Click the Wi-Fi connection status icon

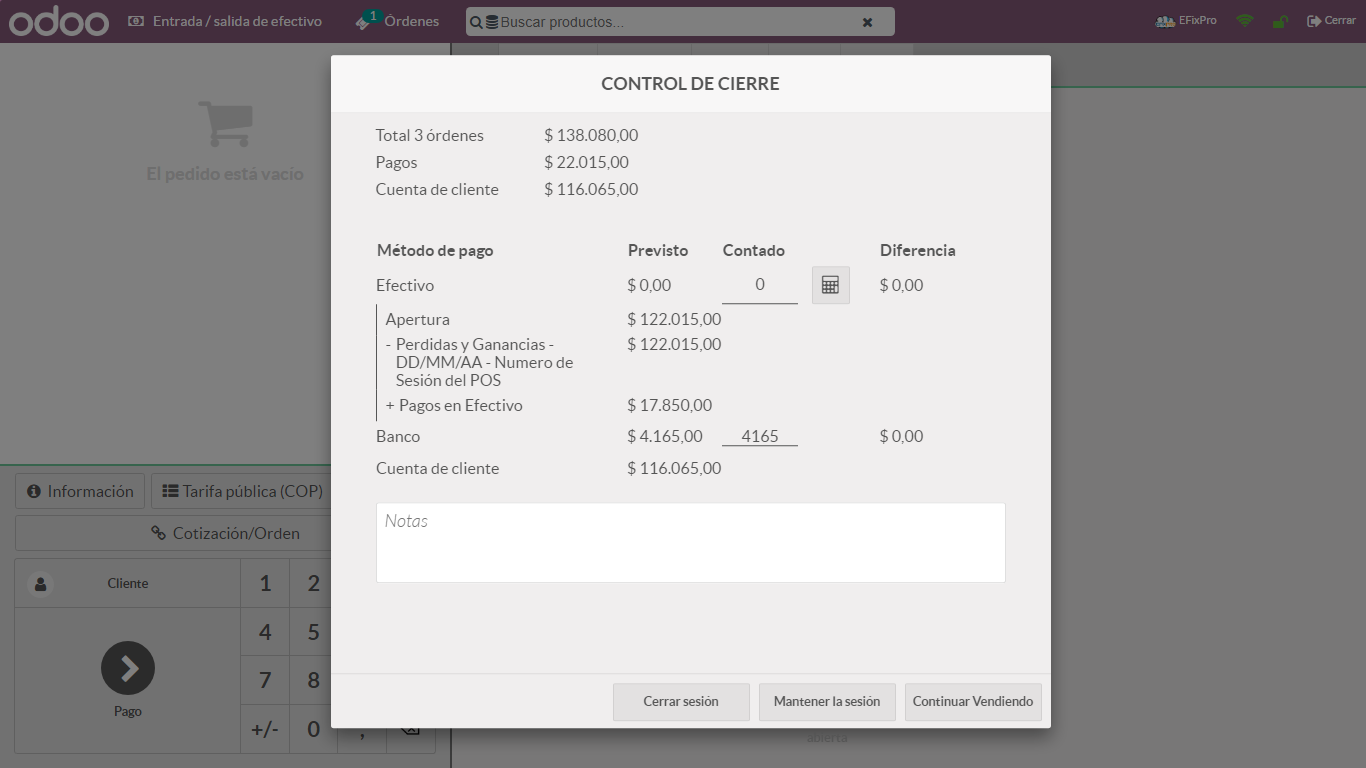click(x=1244, y=21)
